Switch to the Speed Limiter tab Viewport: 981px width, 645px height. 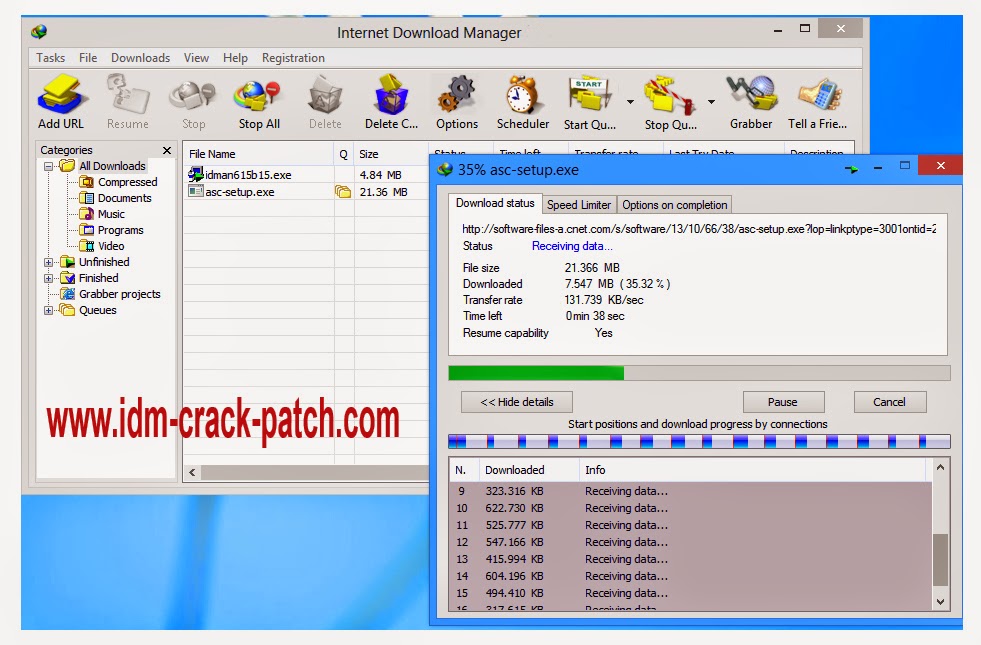click(x=579, y=205)
